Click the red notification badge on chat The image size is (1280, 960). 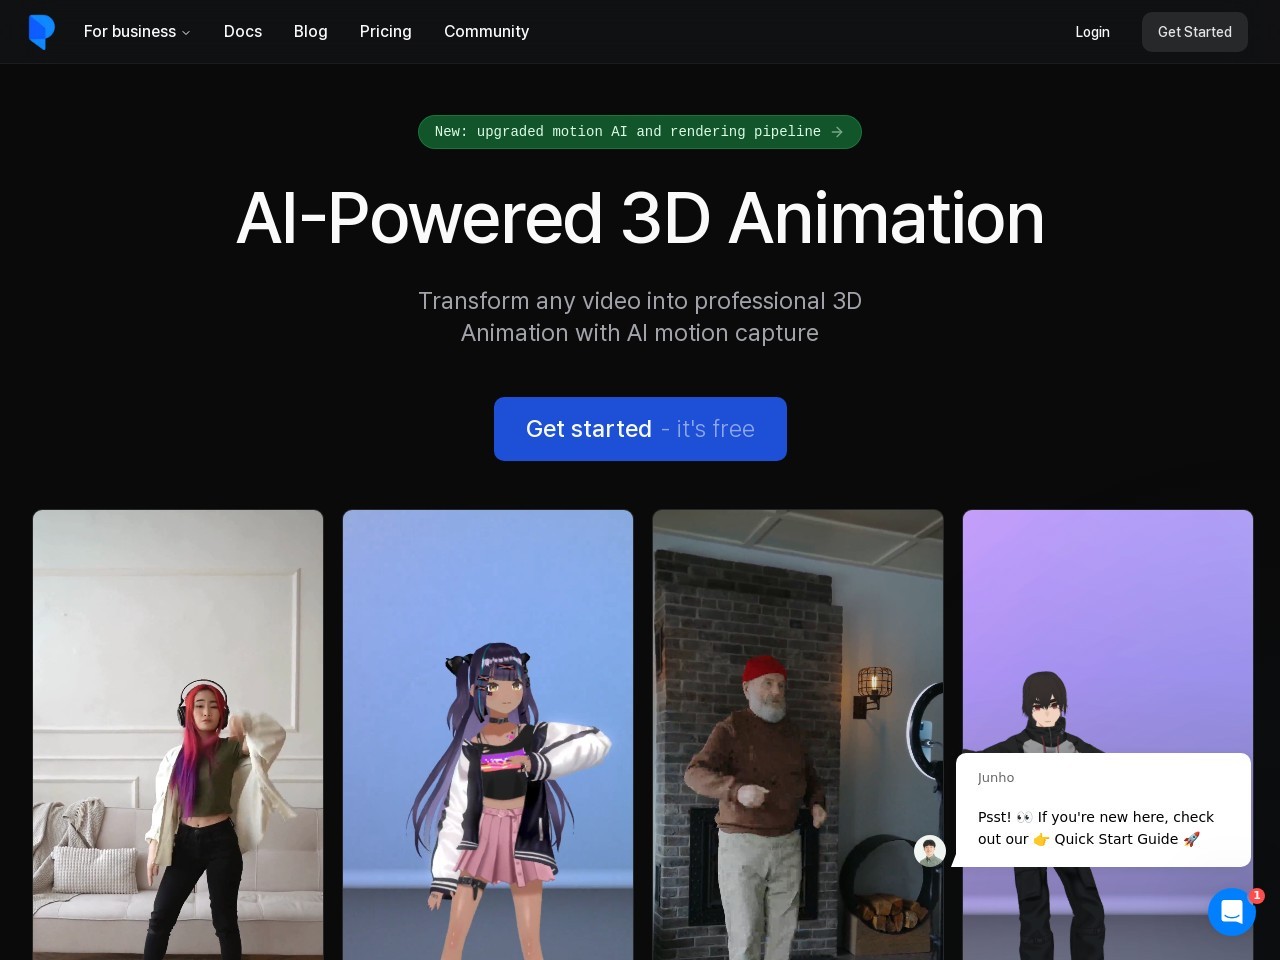pos(1257,896)
